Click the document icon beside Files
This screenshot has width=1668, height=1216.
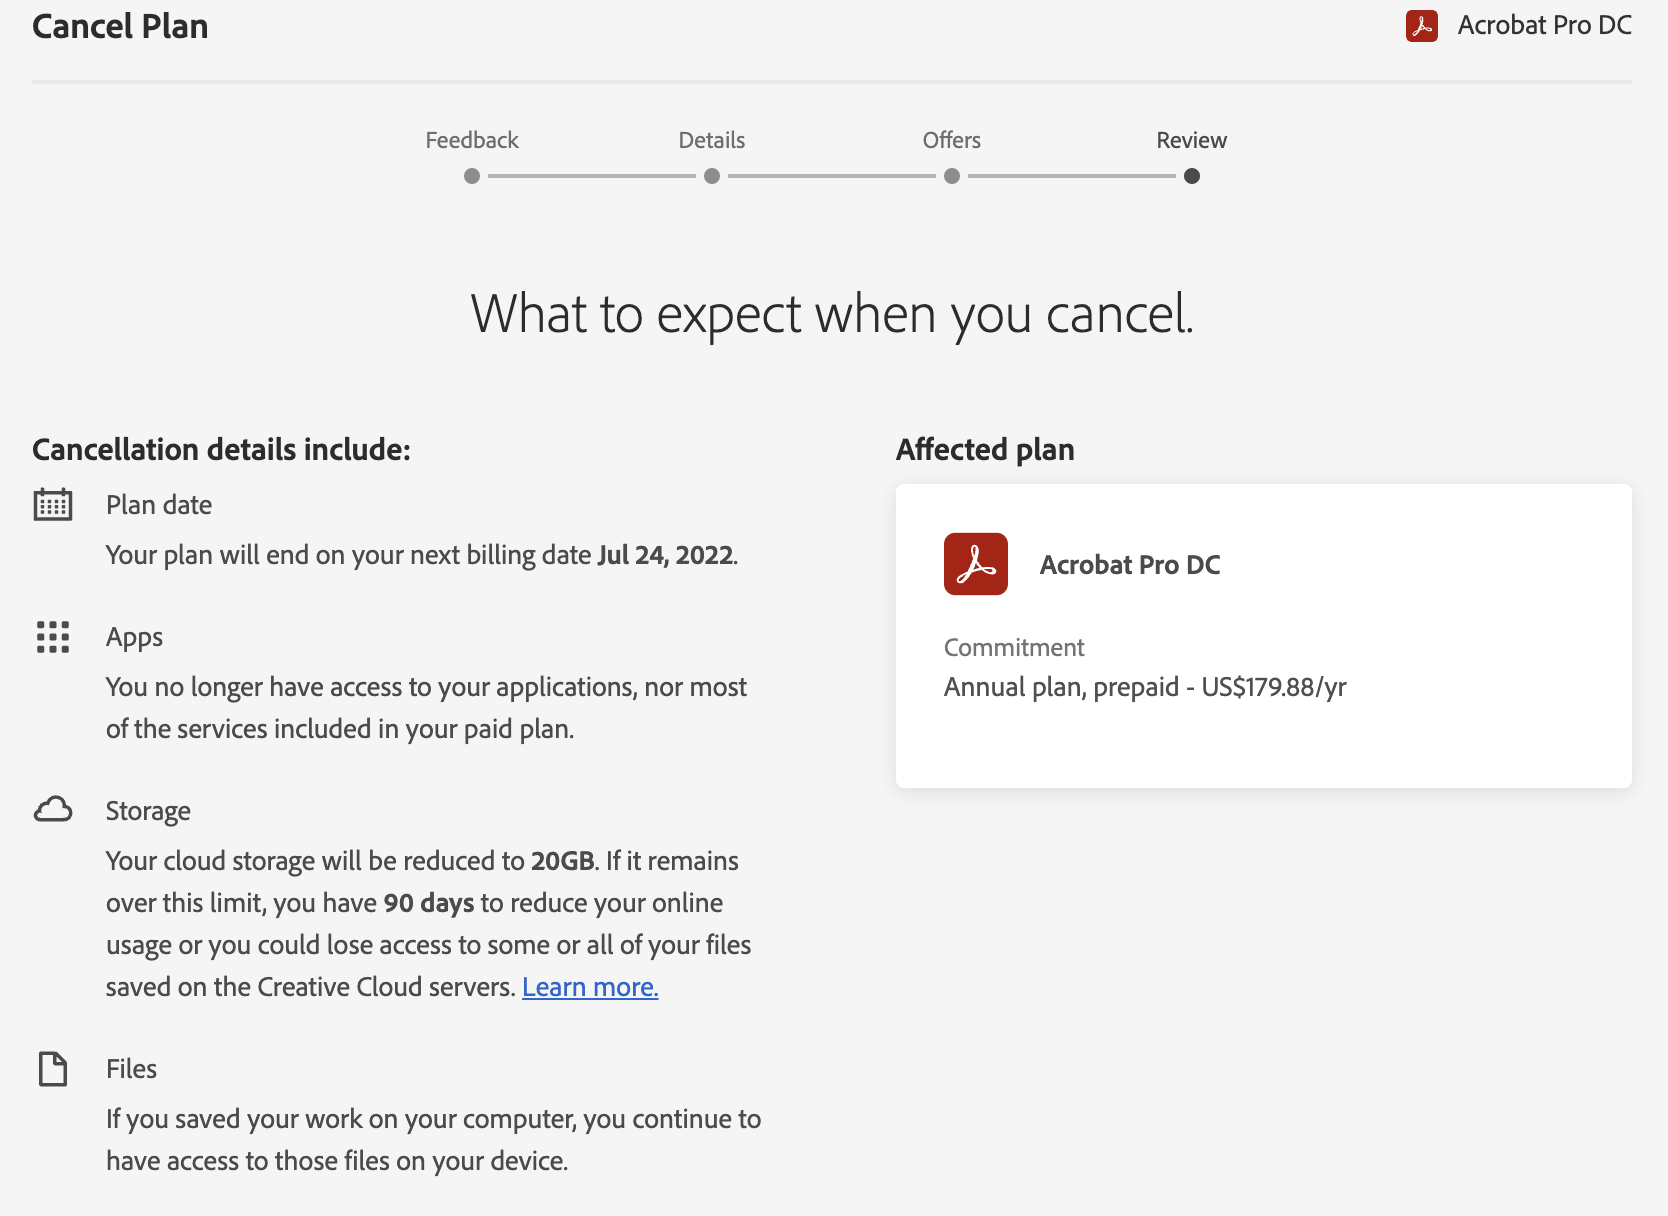tap(53, 1068)
